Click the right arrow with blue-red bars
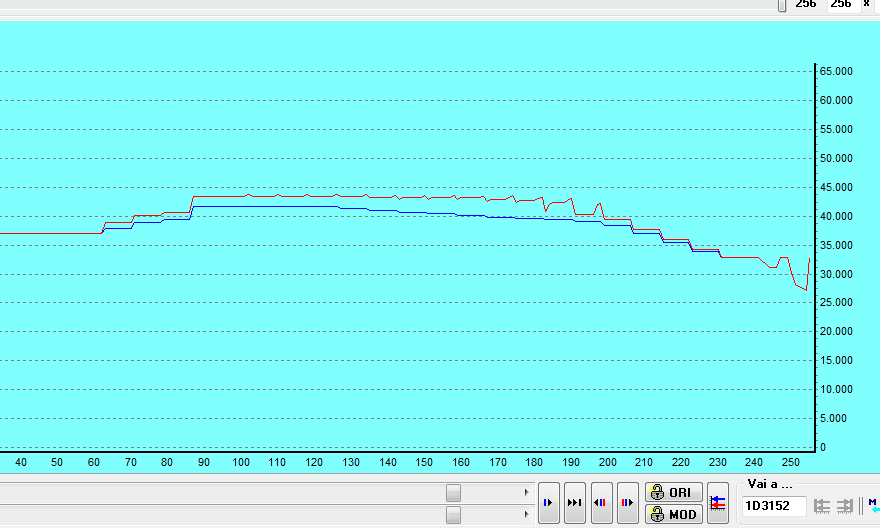Image resolution: width=880 pixels, height=528 pixels. tap(626, 503)
